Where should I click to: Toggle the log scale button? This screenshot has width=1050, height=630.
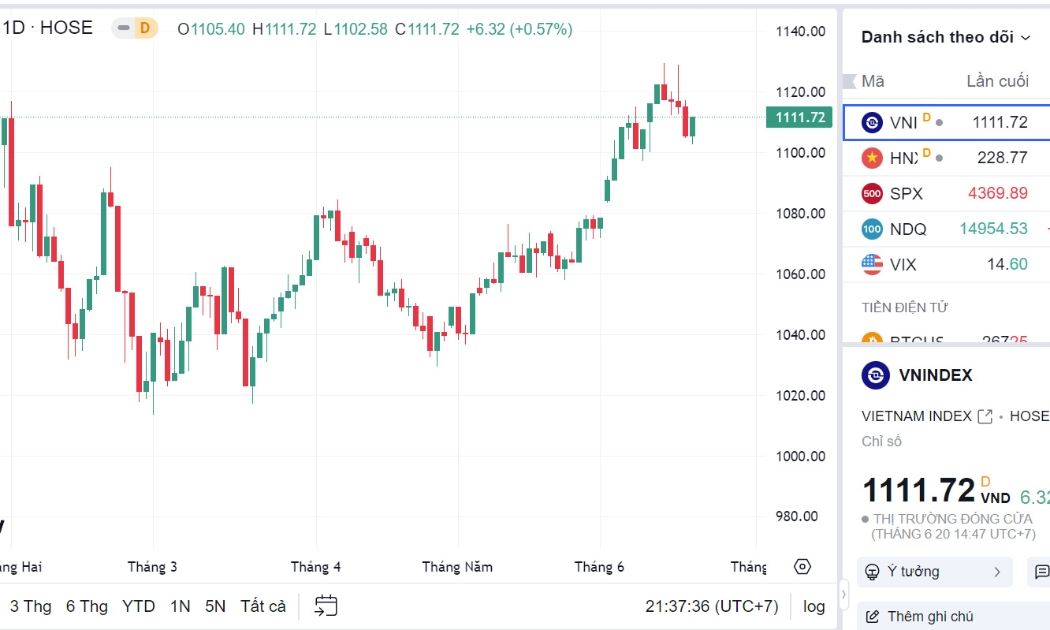click(814, 606)
